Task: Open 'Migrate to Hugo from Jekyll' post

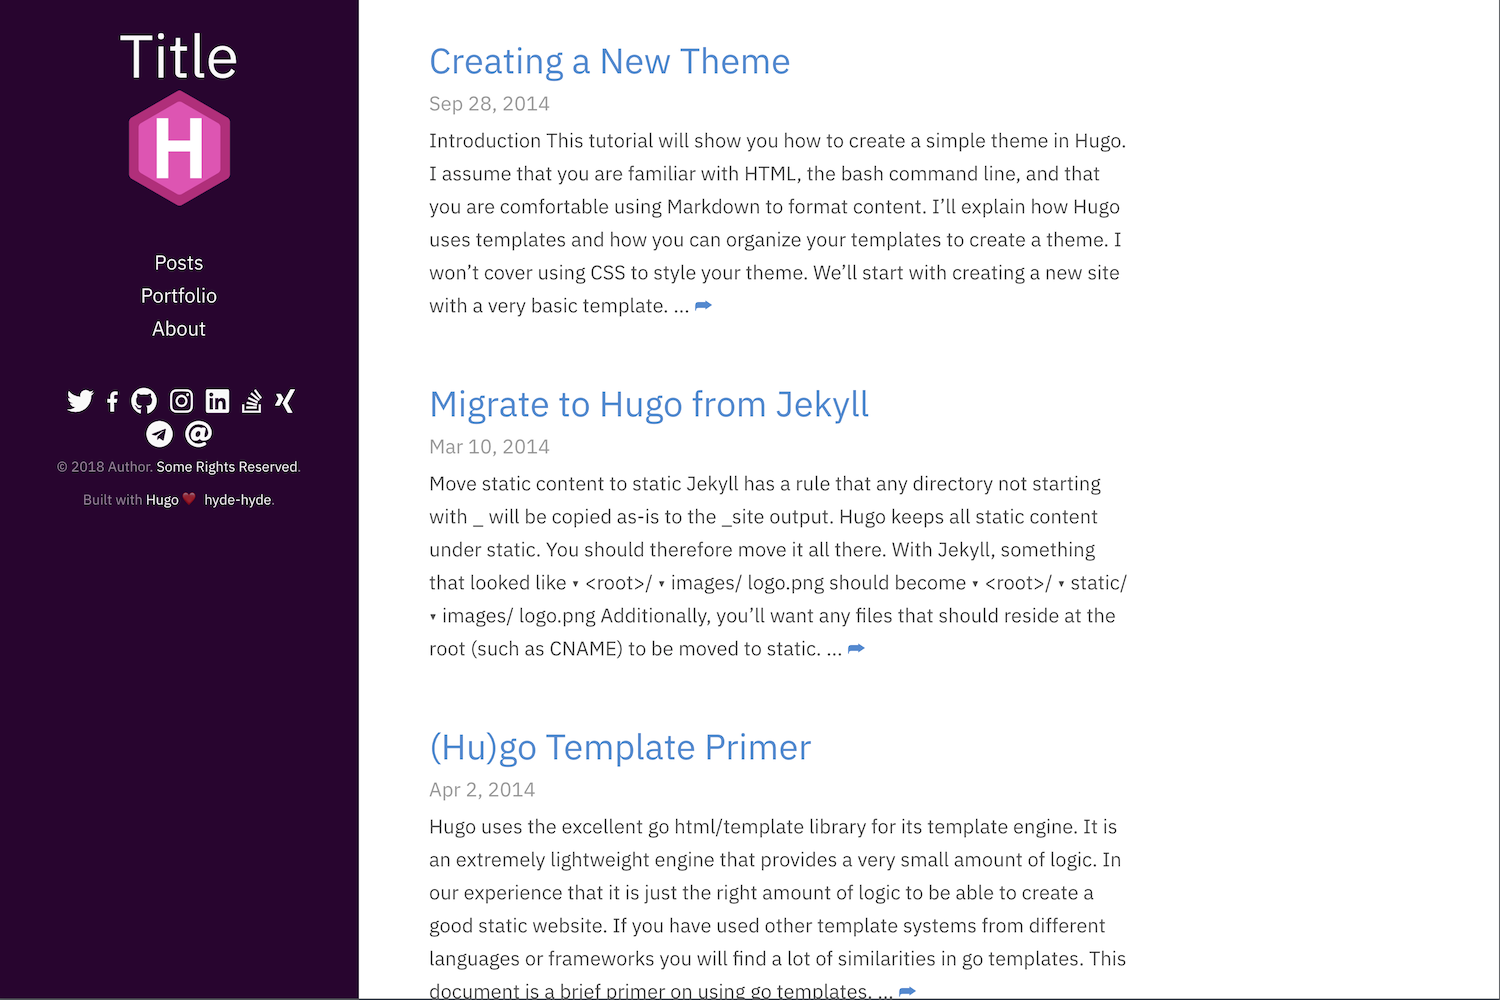Action: click(648, 405)
